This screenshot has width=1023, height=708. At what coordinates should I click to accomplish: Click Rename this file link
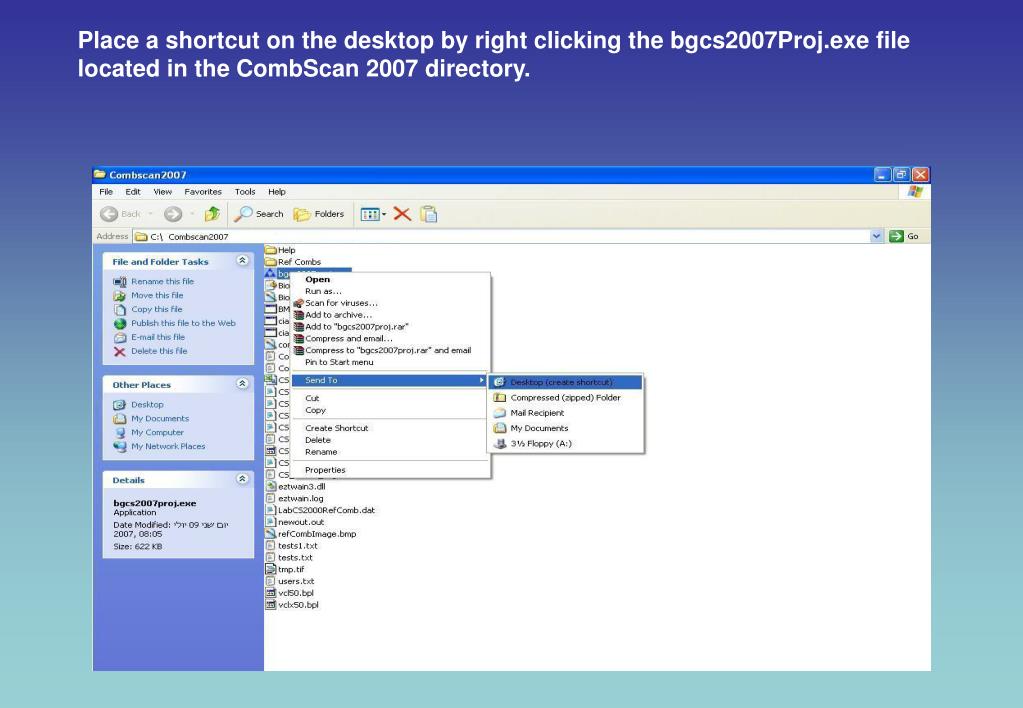coord(162,281)
